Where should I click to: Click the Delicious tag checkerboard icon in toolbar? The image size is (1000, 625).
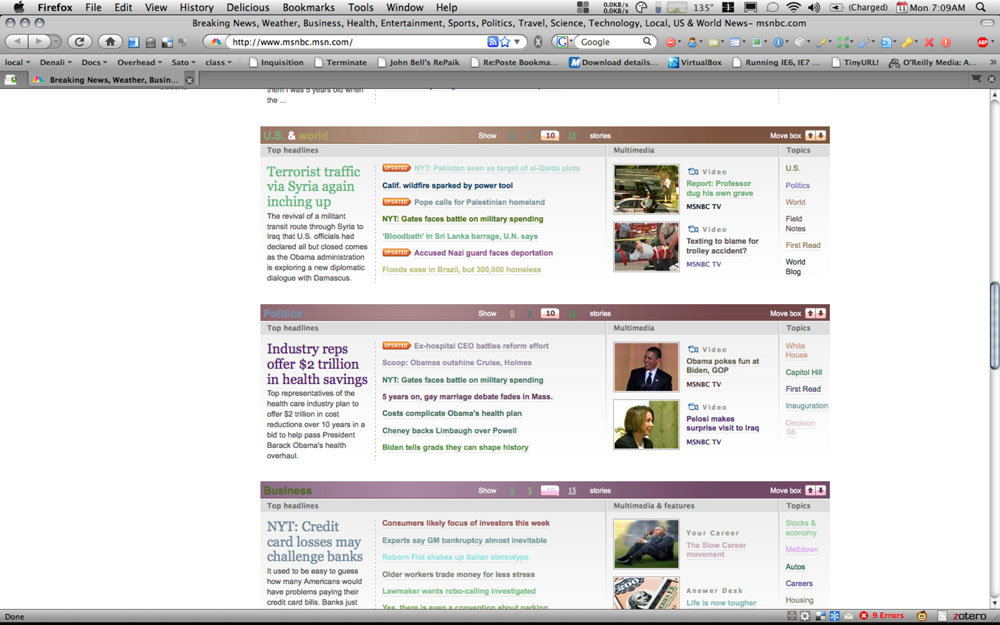click(168, 42)
